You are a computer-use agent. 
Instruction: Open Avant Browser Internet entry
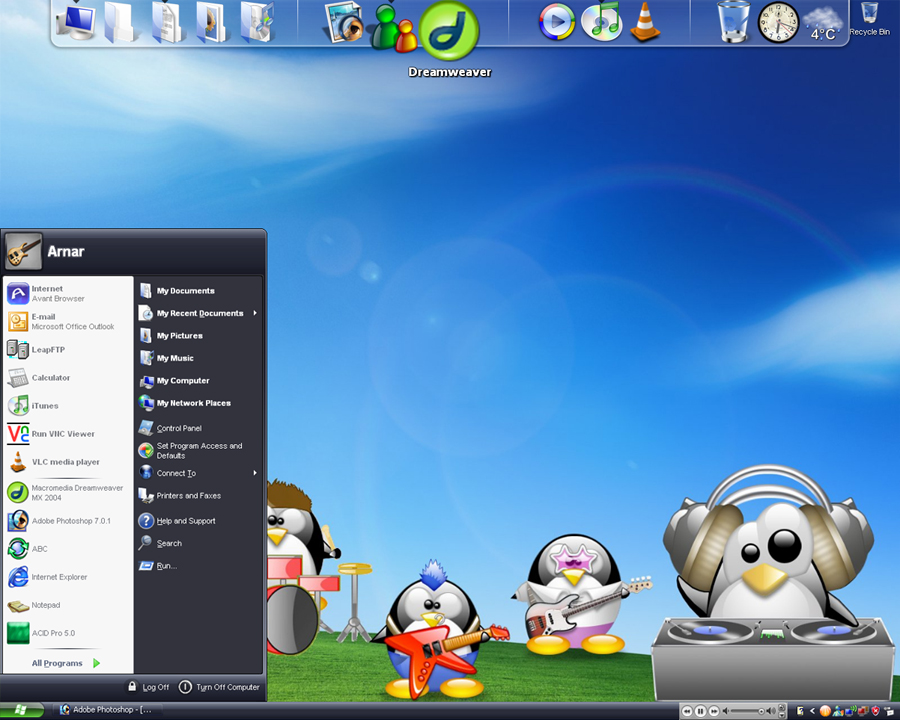point(68,293)
